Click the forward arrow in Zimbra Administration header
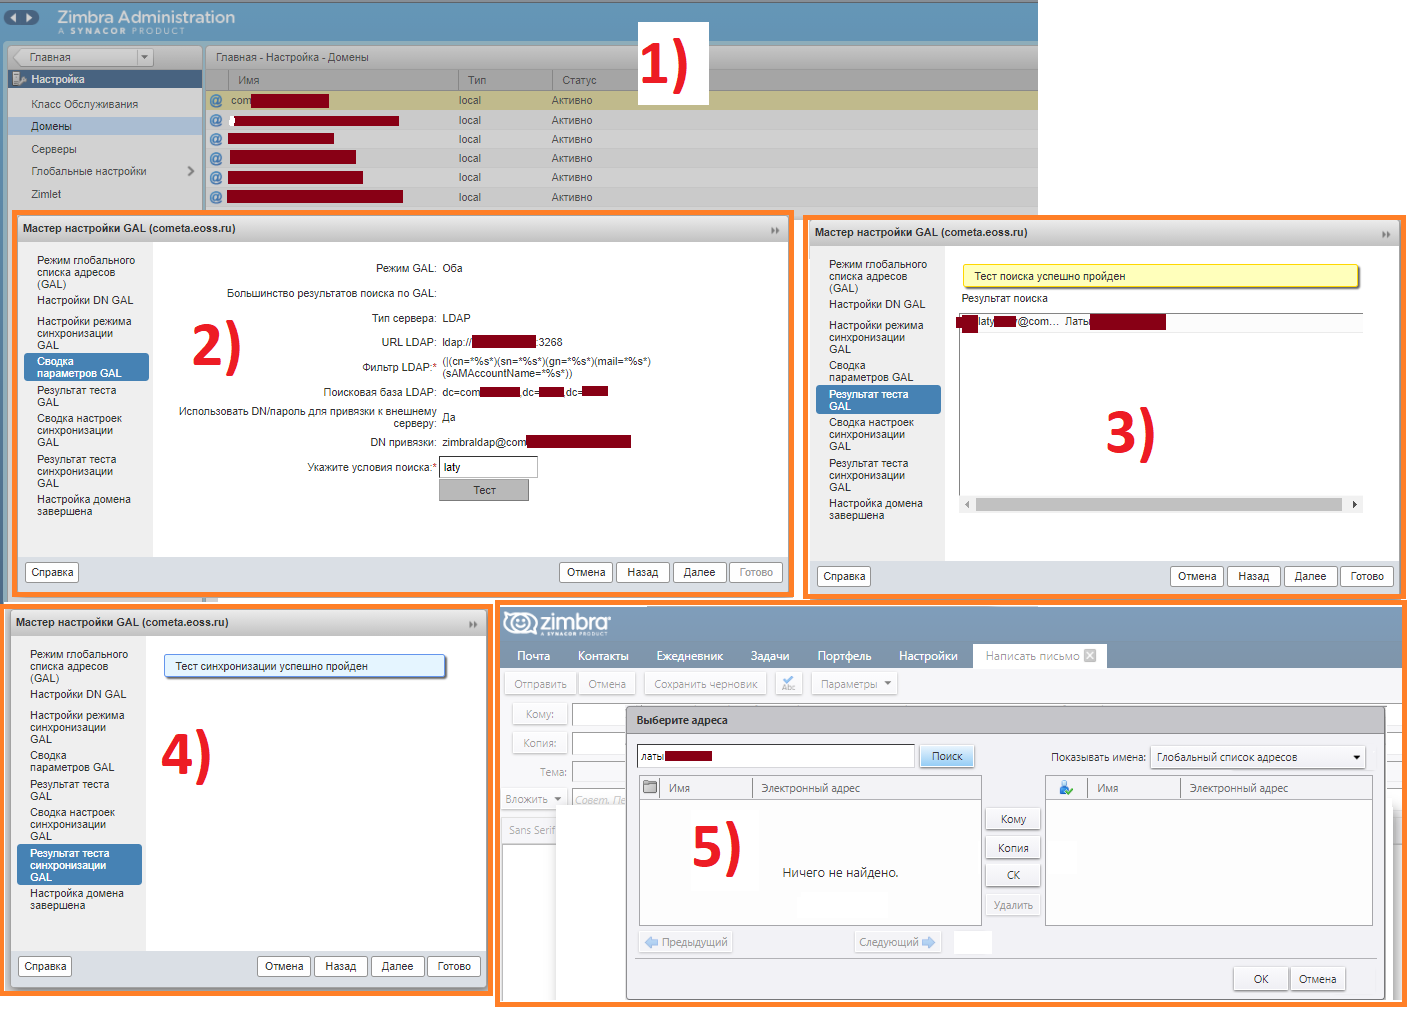This screenshot has width=1407, height=1009. click(30, 17)
